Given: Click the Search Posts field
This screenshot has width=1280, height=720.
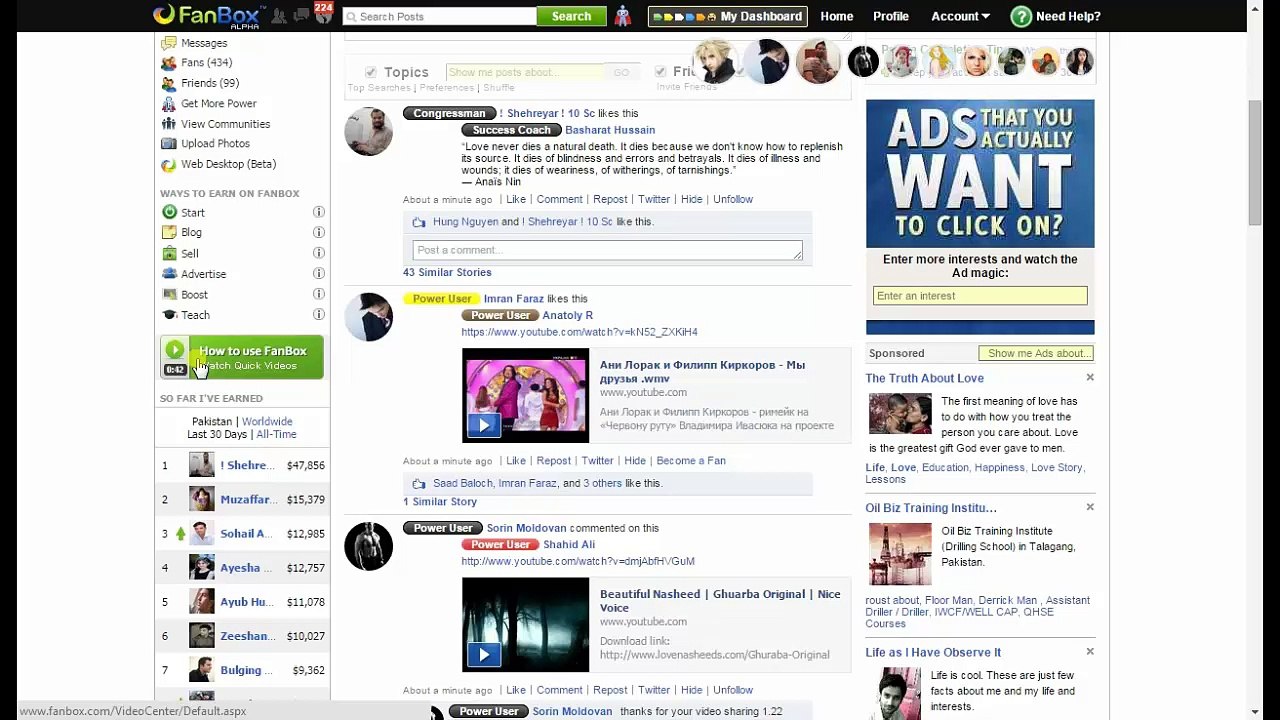Looking at the screenshot, I should (x=439, y=16).
